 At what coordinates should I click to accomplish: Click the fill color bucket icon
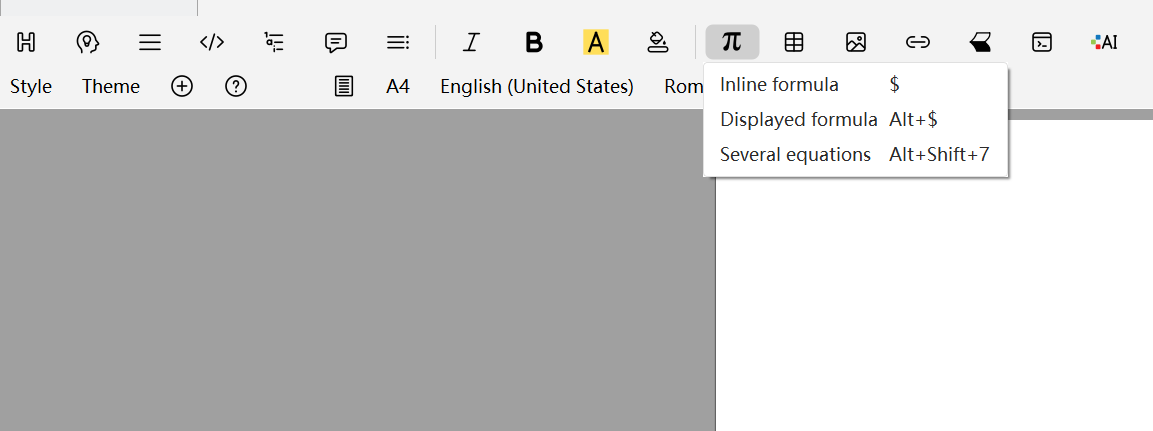click(x=657, y=42)
